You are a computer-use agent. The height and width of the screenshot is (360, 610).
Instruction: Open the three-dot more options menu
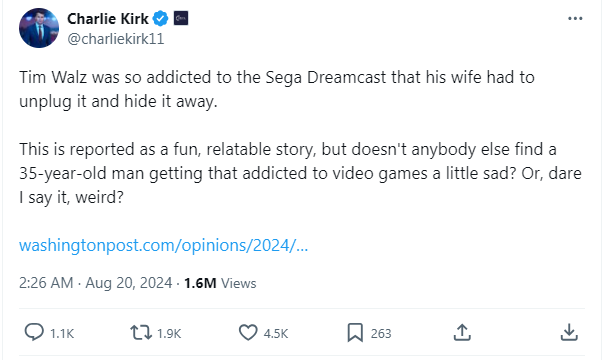pos(575,18)
